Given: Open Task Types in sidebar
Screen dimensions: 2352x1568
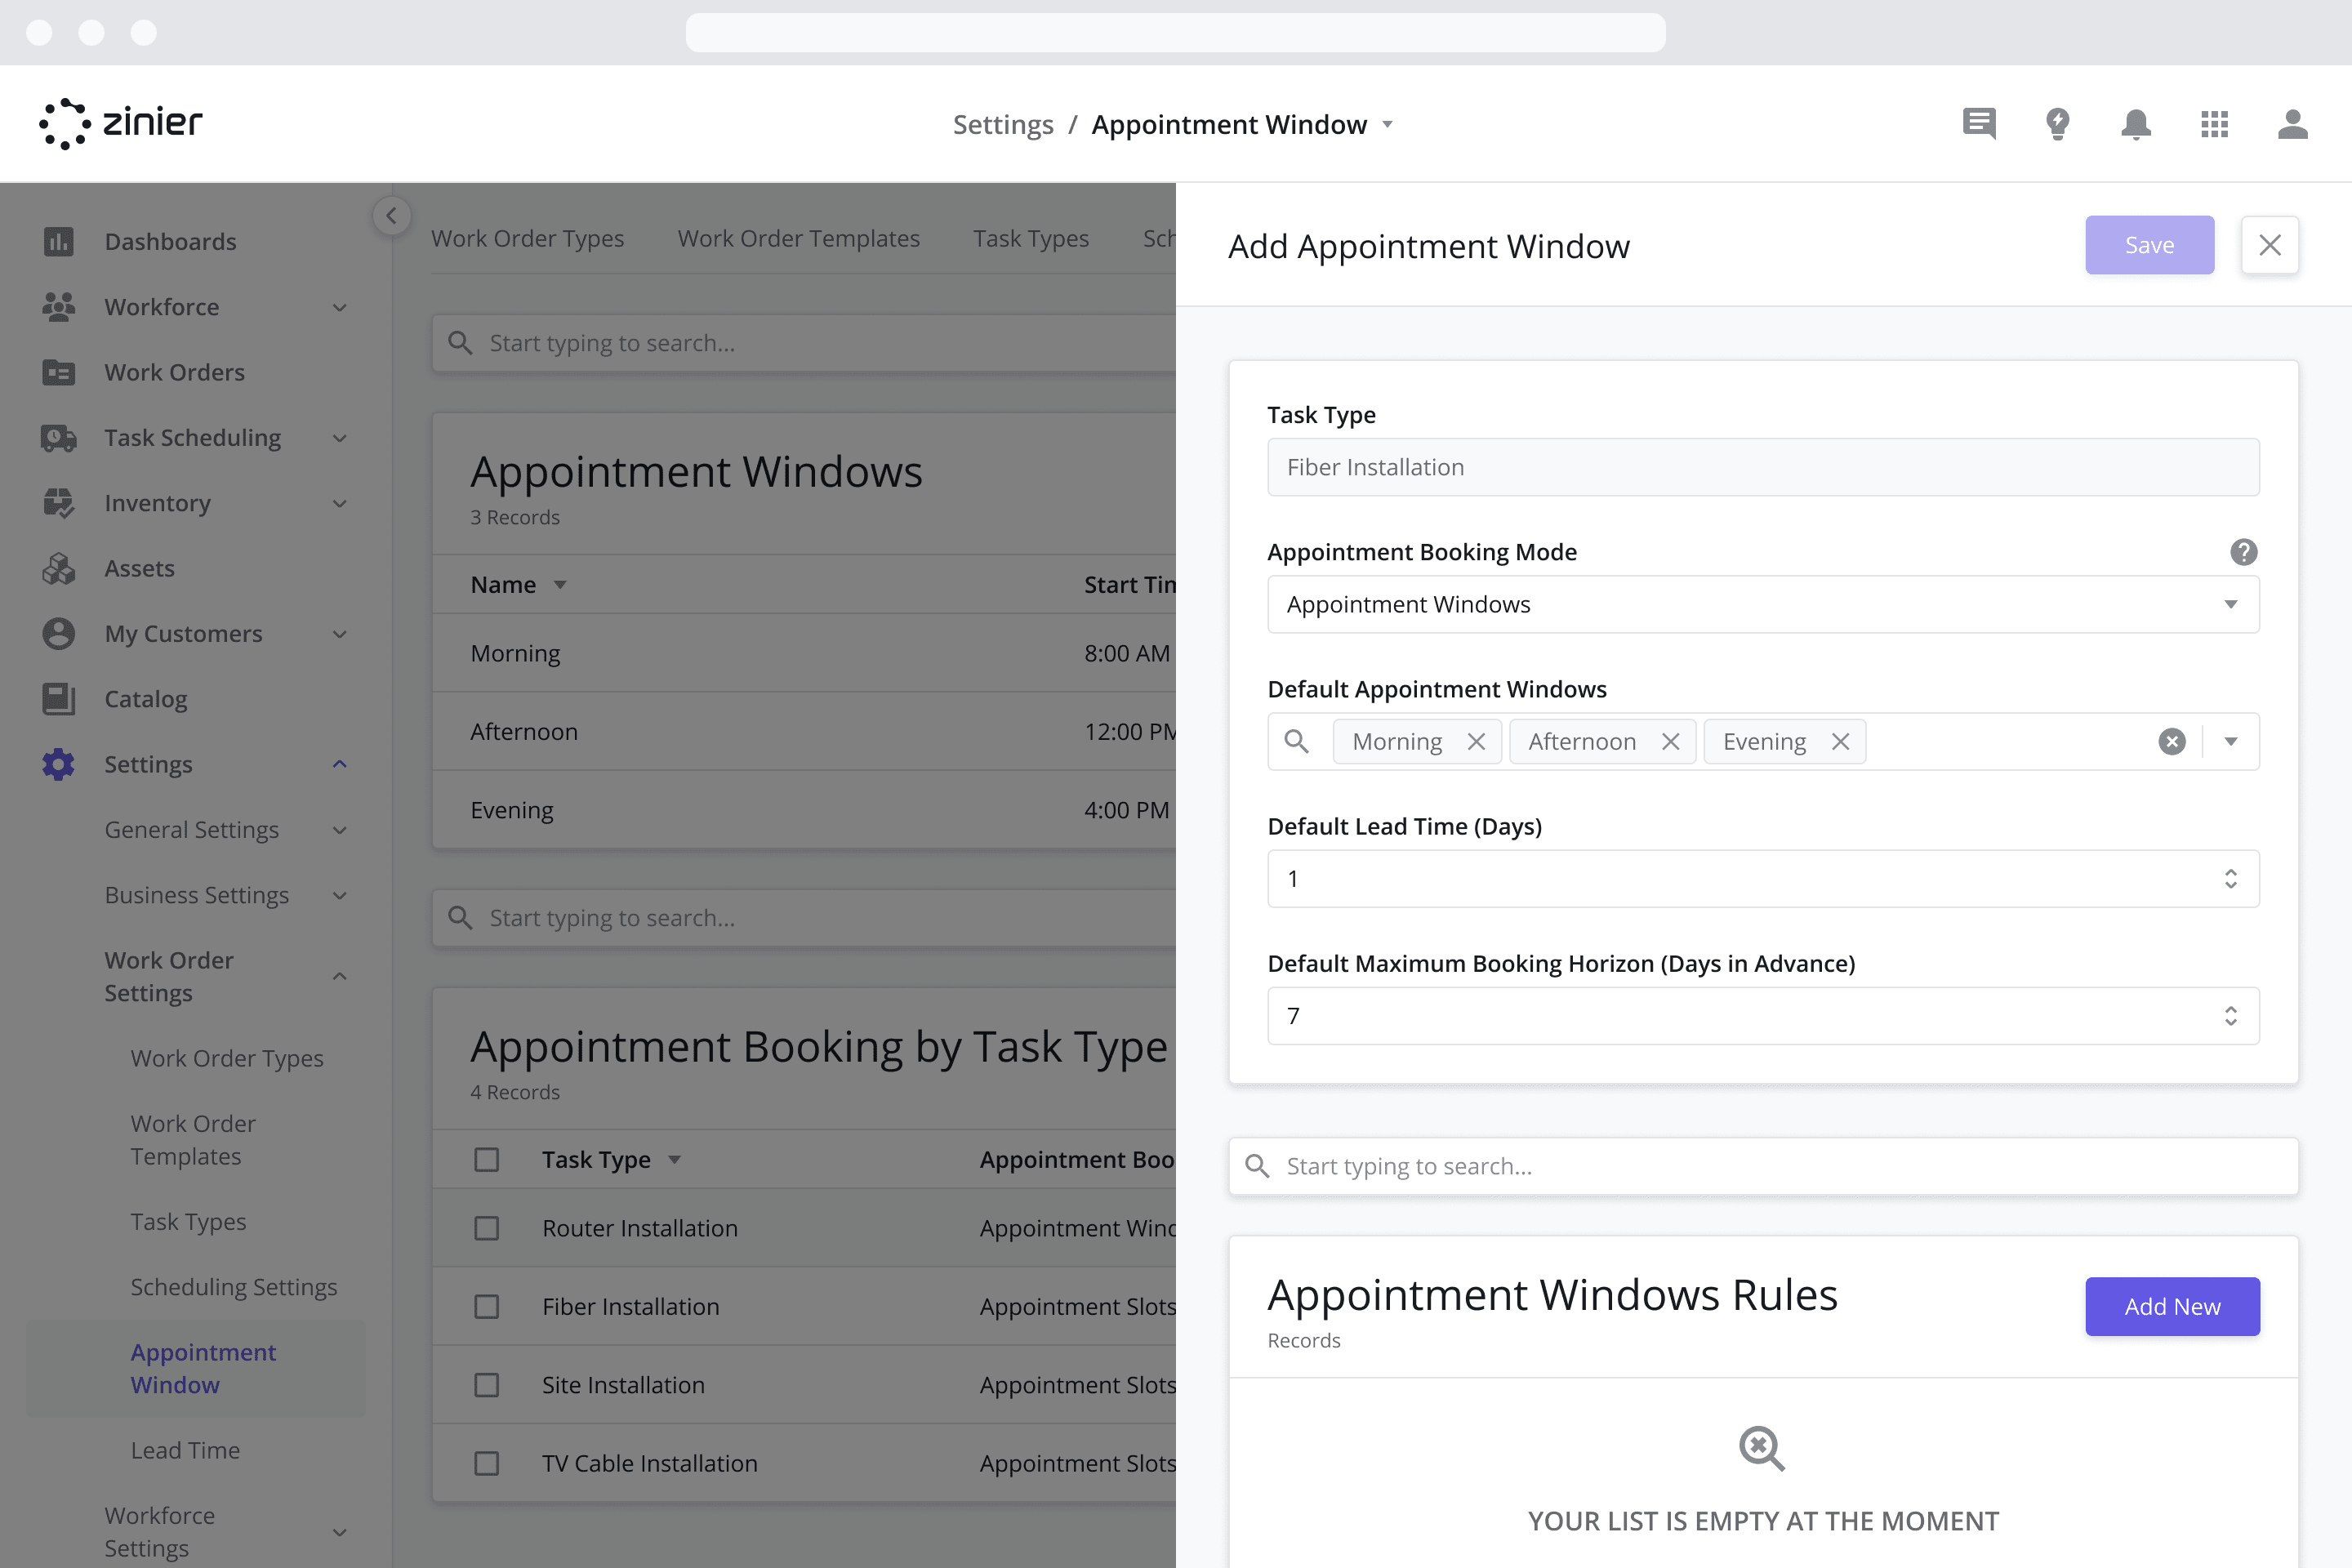Looking at the screenshot, I should 188,1222.
